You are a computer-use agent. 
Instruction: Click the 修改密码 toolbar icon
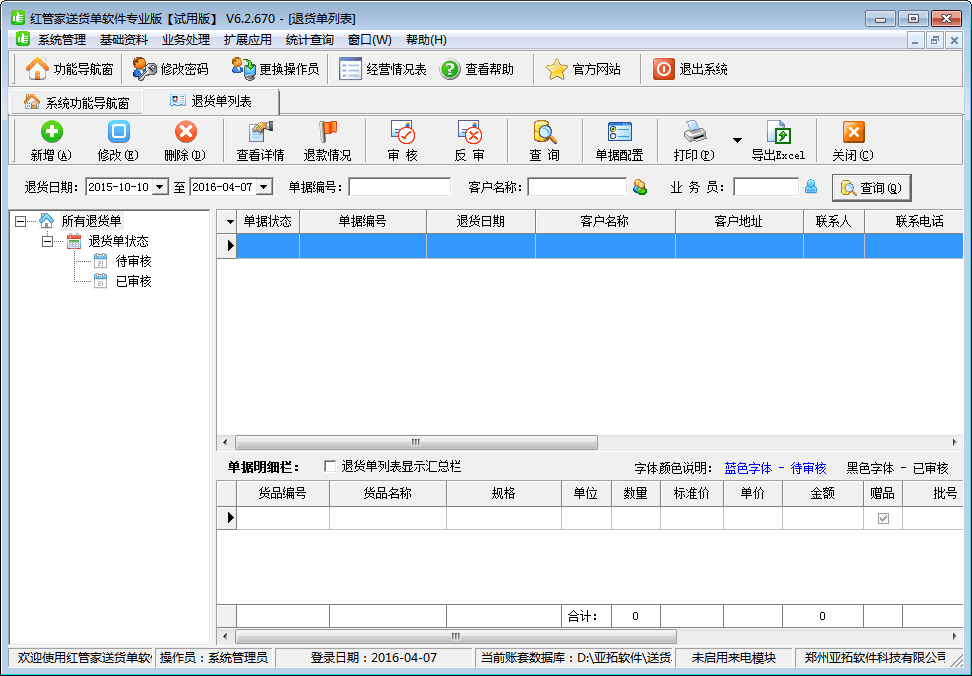point(144,69)
